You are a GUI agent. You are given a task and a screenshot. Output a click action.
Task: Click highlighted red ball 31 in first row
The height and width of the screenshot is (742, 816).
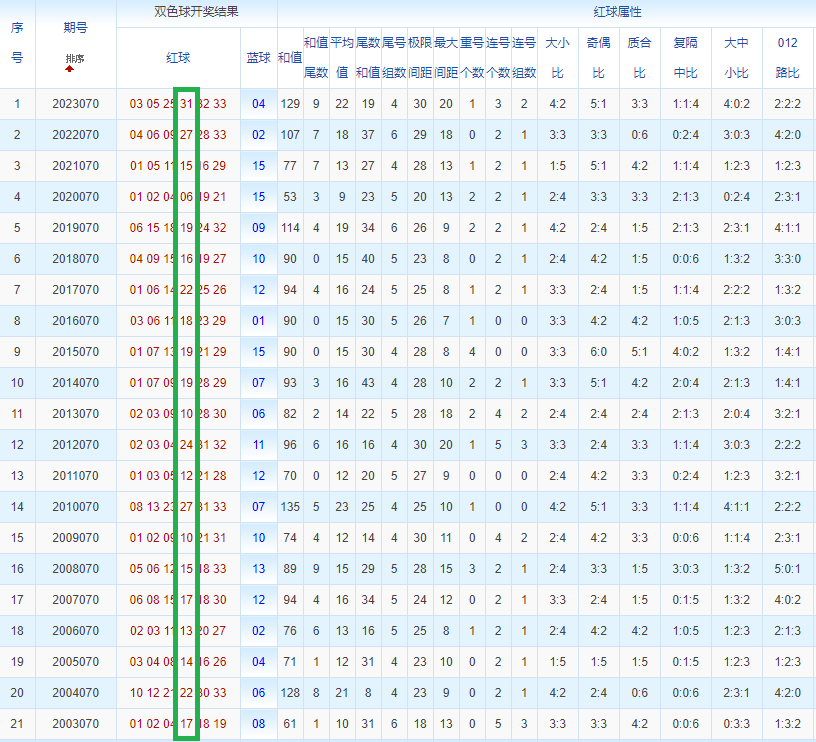186,104
